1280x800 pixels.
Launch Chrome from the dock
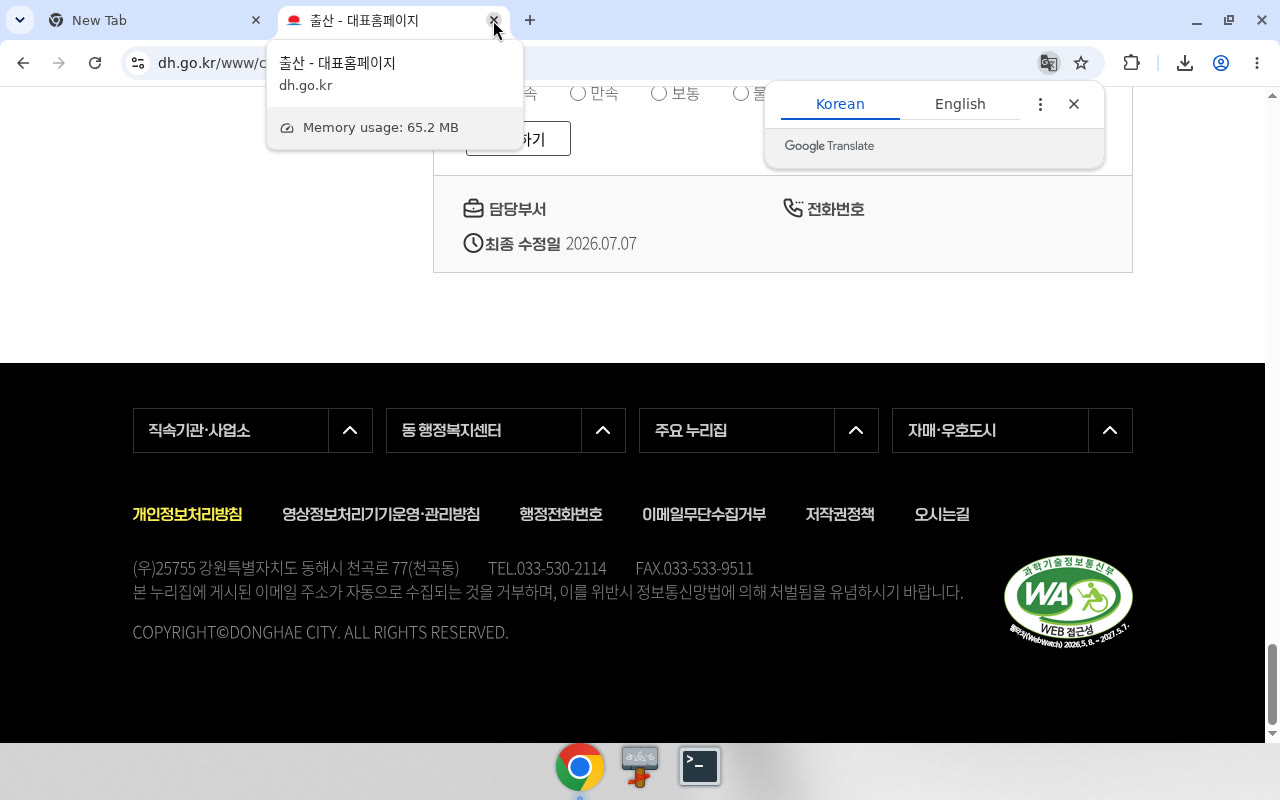[x=580, y=767]
